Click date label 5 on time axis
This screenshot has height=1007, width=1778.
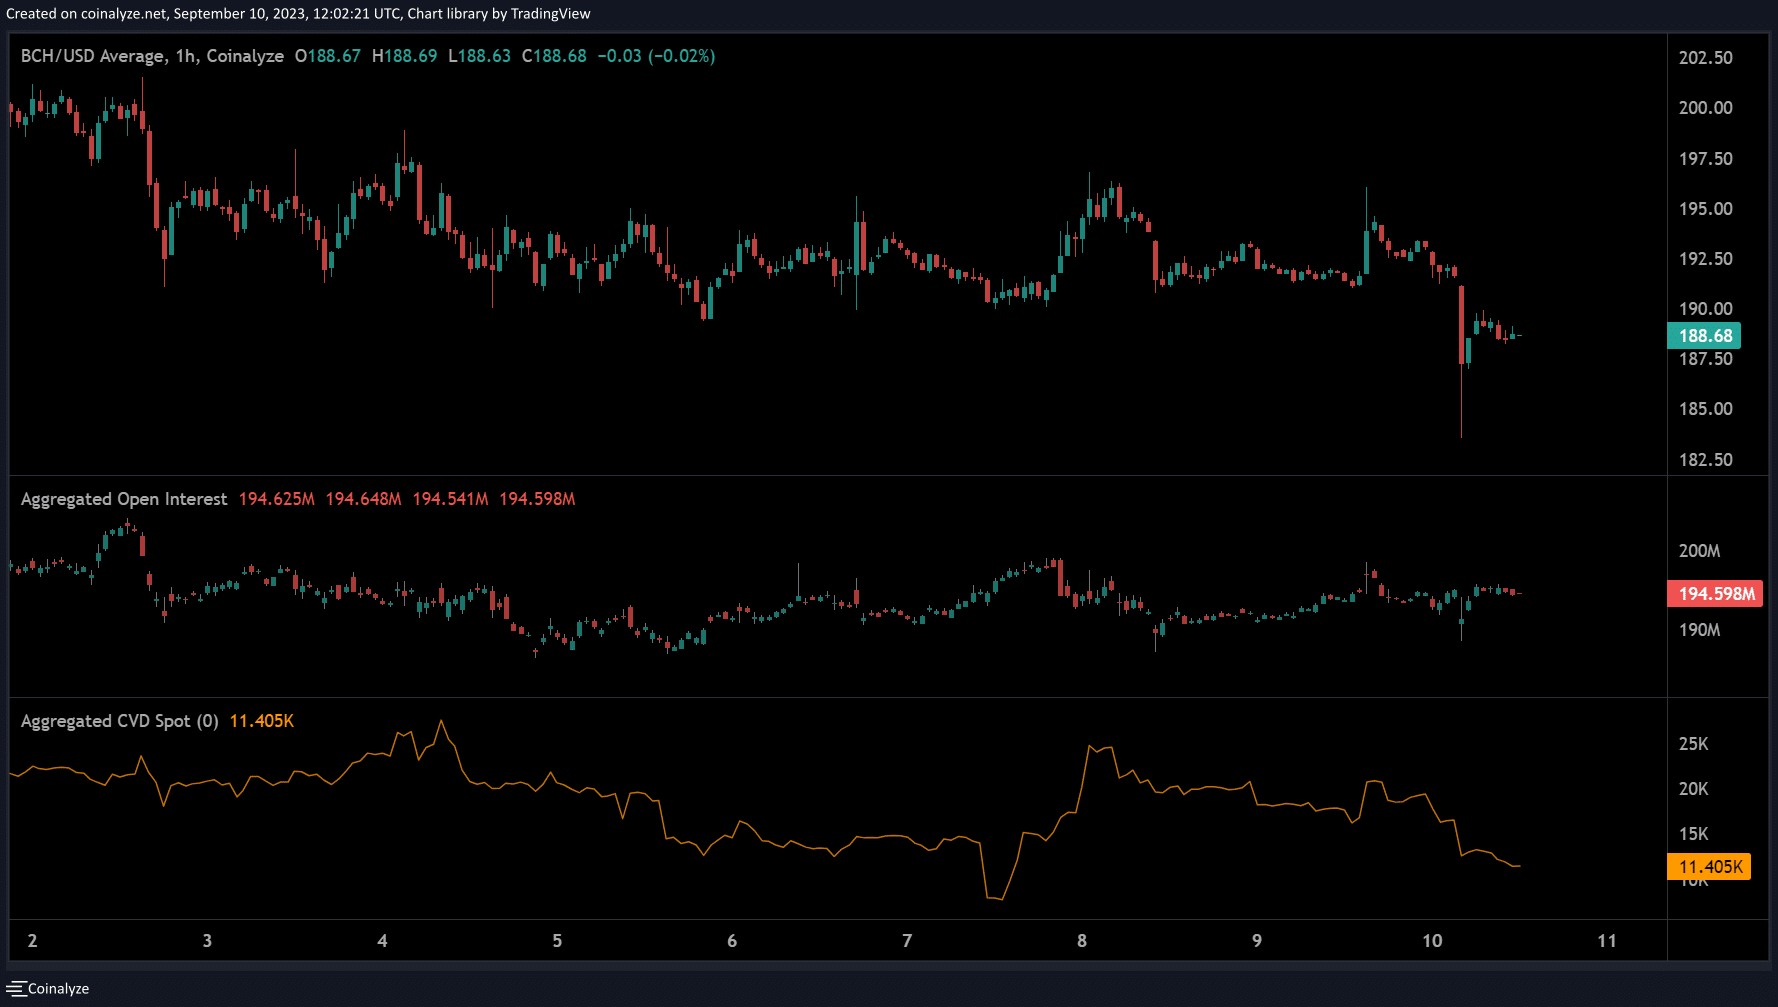pyautogui.click(x=557, y=940)
